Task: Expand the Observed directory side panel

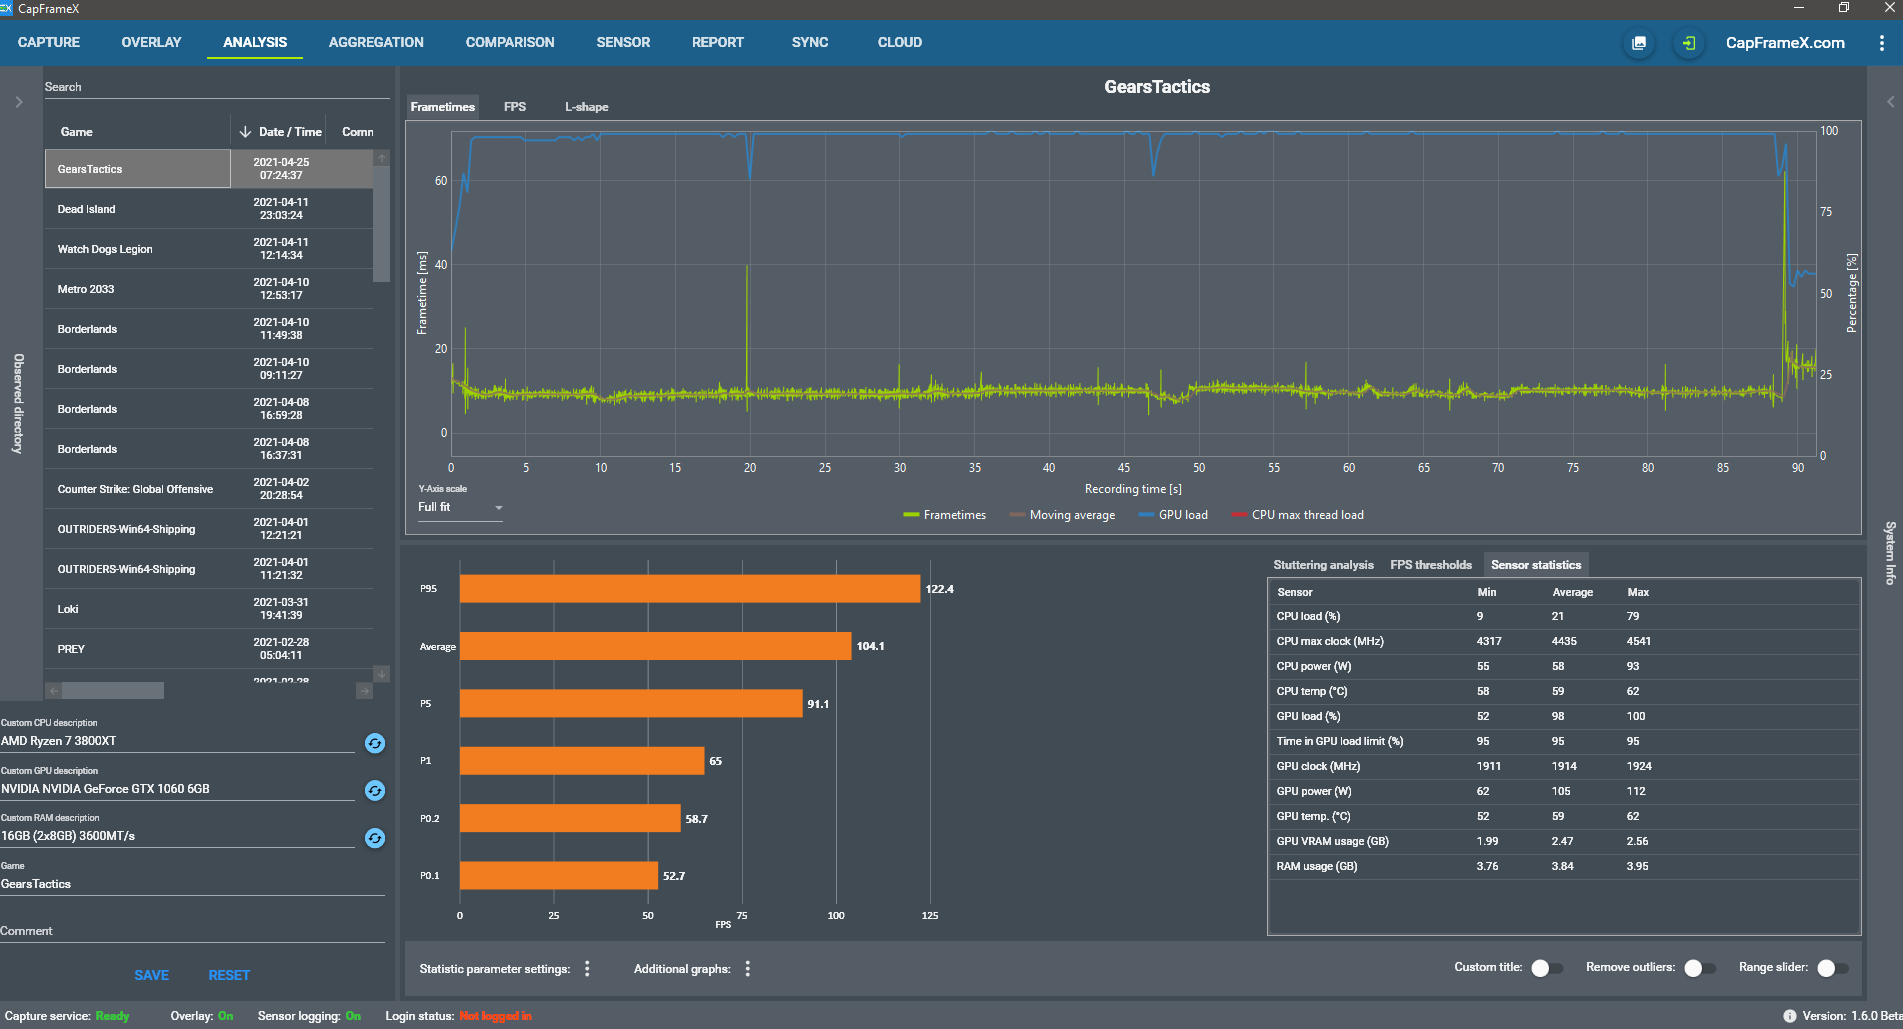Action: pos(18,102)
